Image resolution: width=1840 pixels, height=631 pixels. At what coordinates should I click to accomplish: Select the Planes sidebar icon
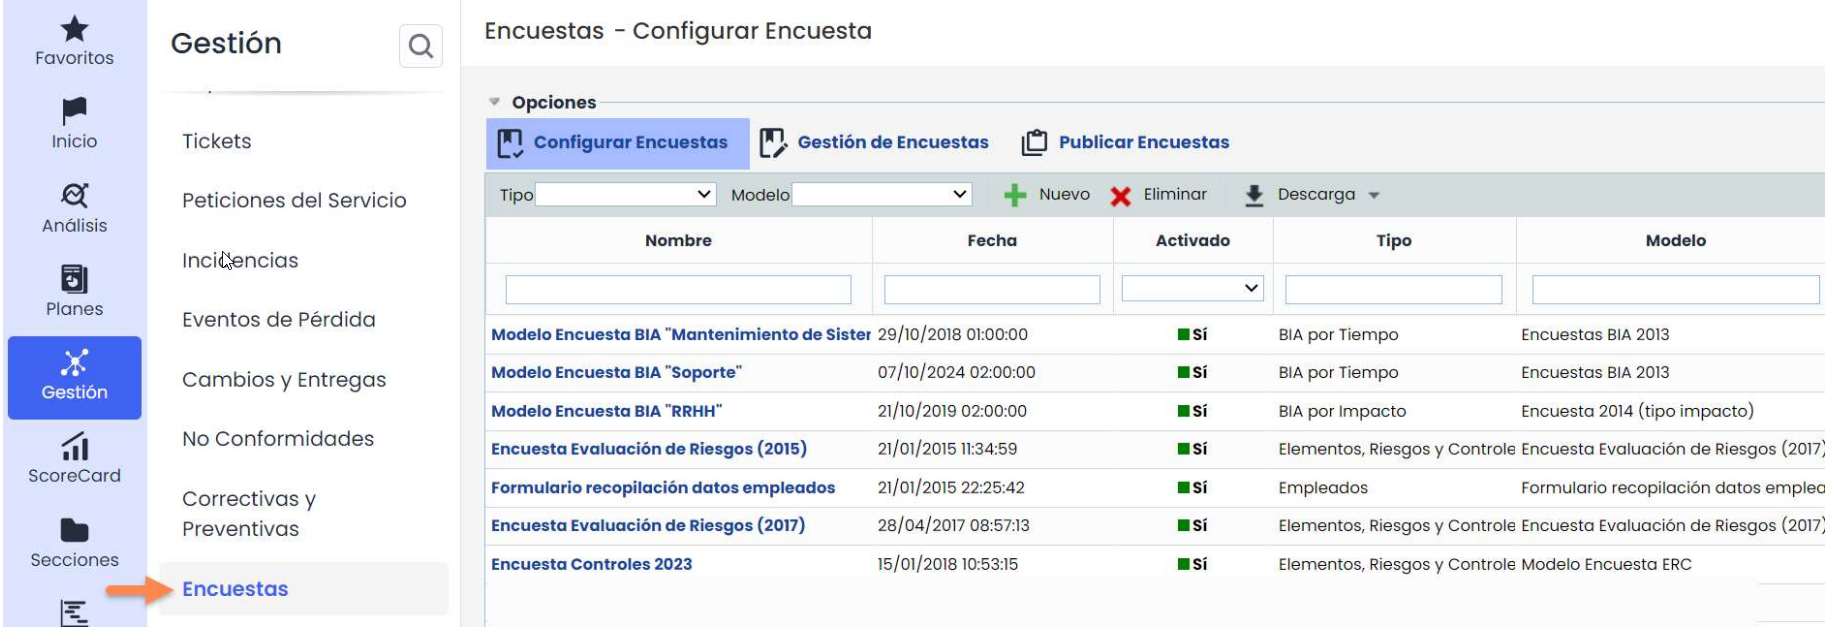(x=74, y=279)
